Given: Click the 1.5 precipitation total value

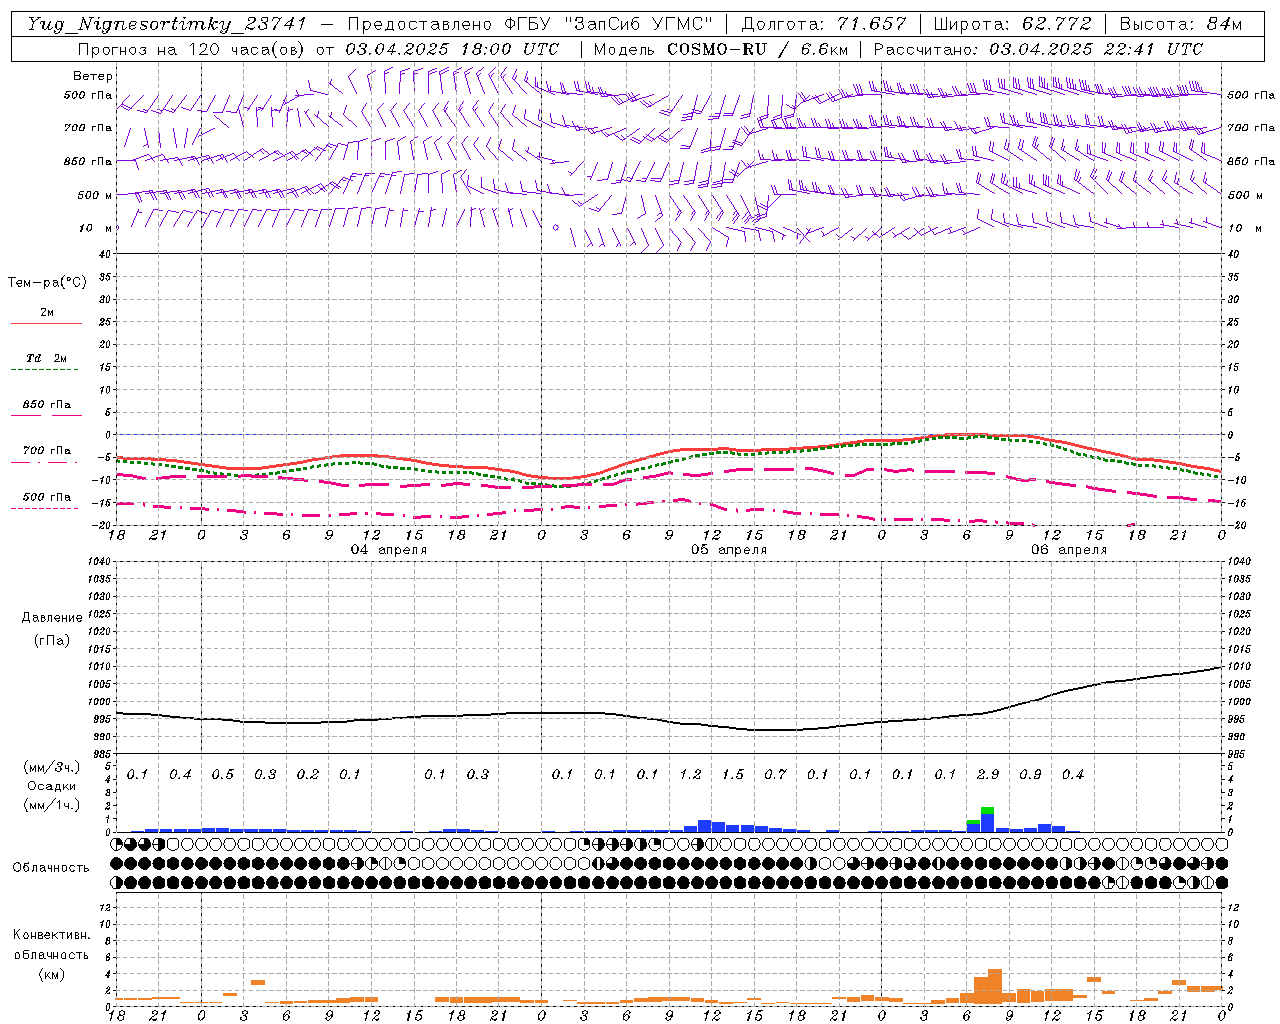Looking at the screenshot, I should tap(733, 774).
